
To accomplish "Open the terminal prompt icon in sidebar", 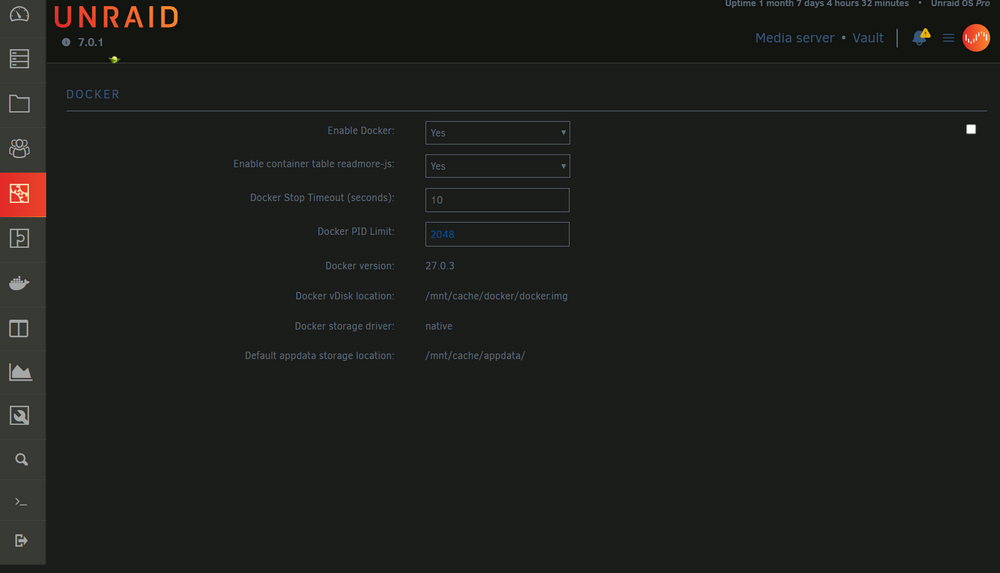I will click(x=21, y=502).
